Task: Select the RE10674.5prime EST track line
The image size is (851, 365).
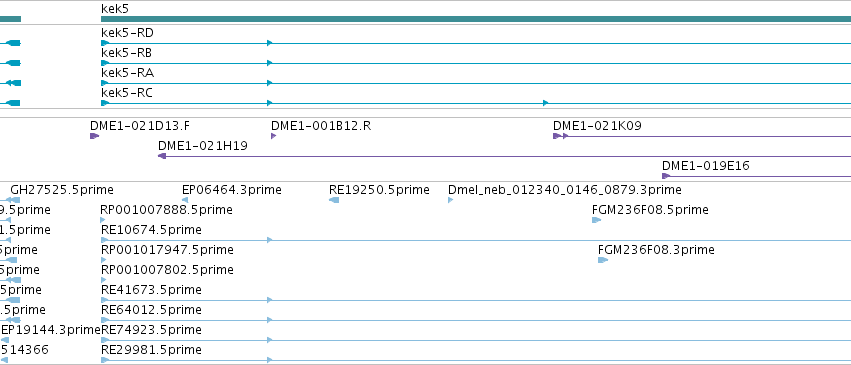Action: tap(476, 240)
